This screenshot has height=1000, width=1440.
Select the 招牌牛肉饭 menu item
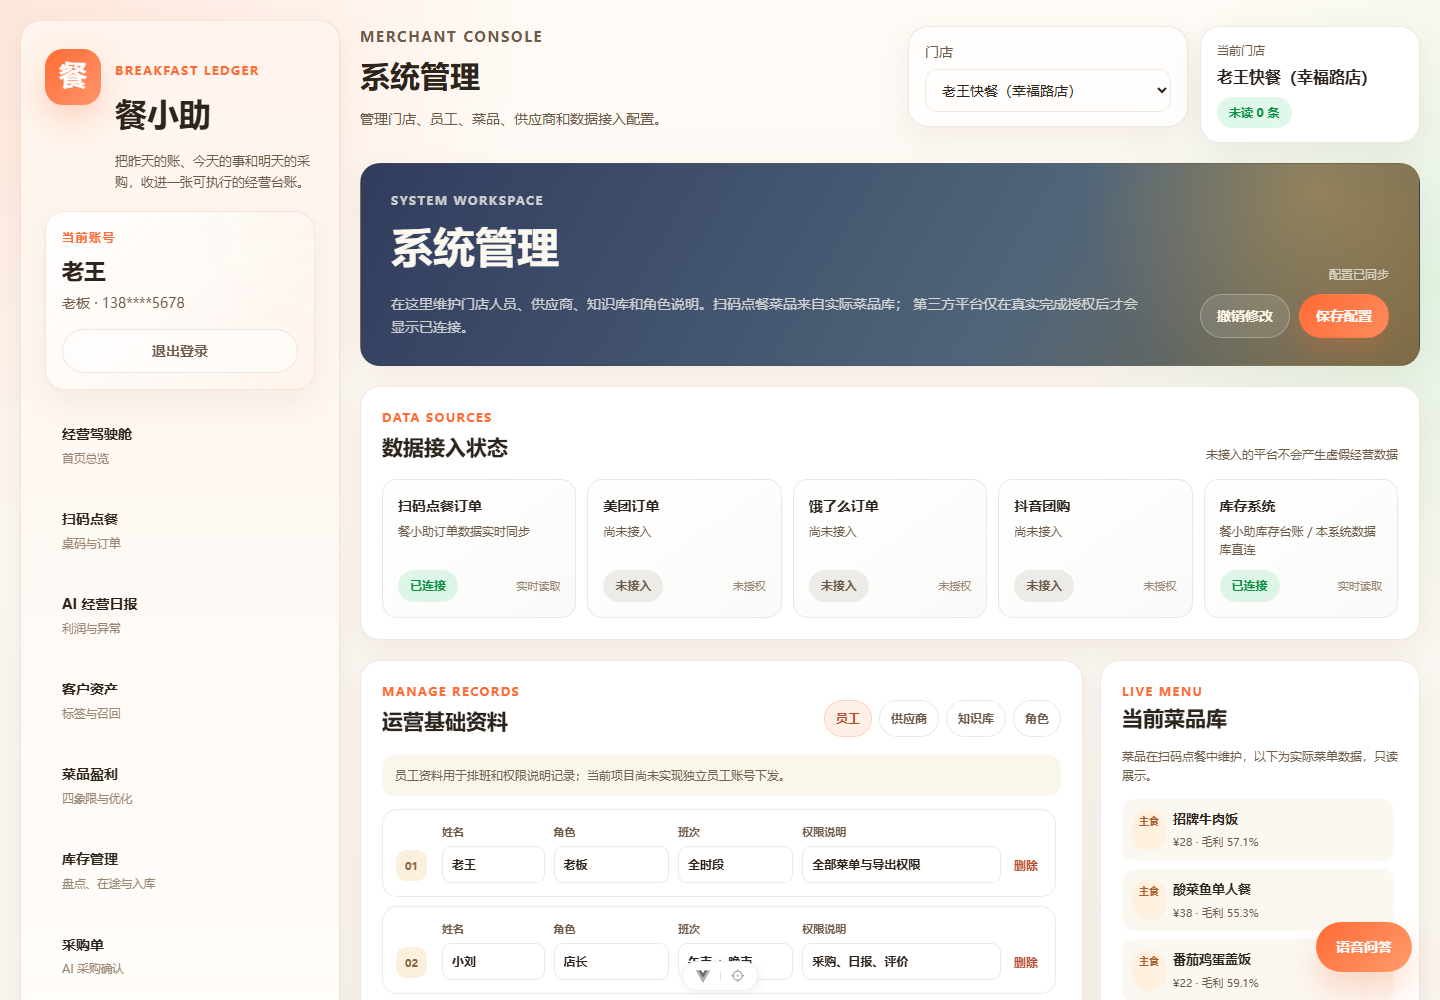tap(1257, 830)
